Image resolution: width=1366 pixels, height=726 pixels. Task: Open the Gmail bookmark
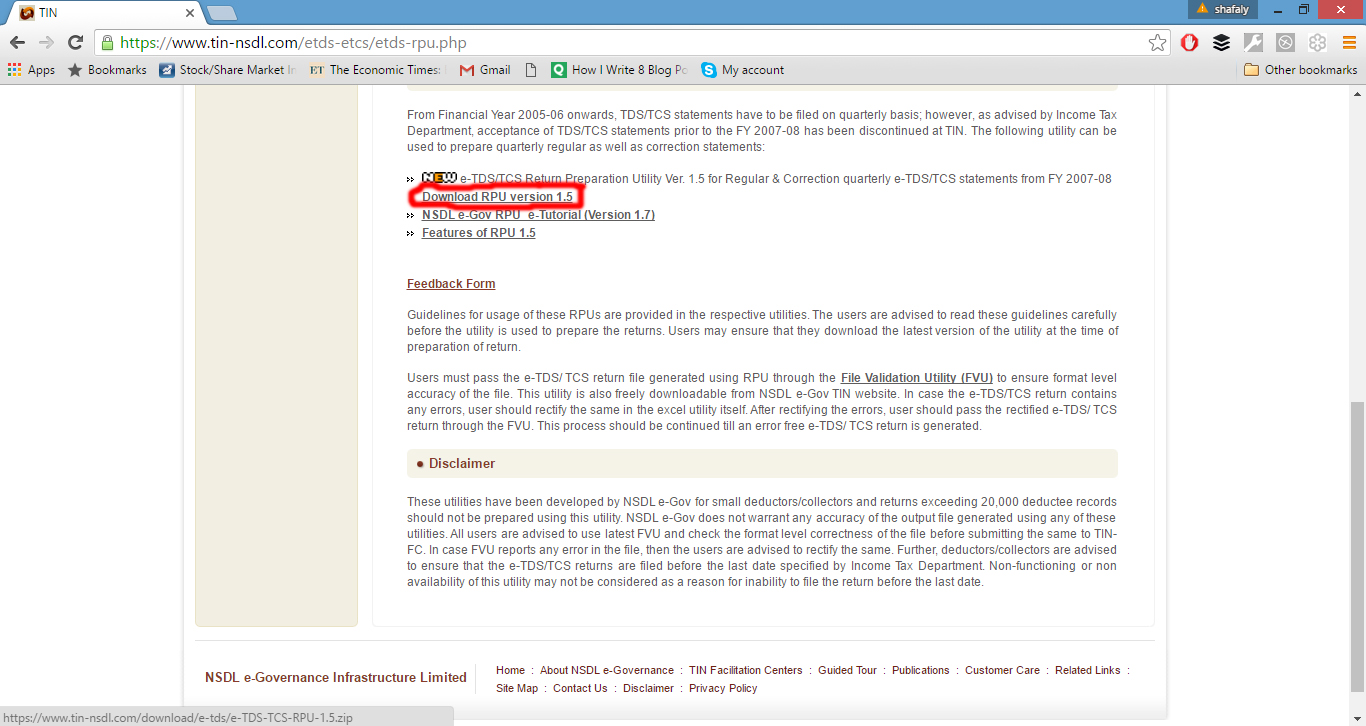tap(485, 70)
